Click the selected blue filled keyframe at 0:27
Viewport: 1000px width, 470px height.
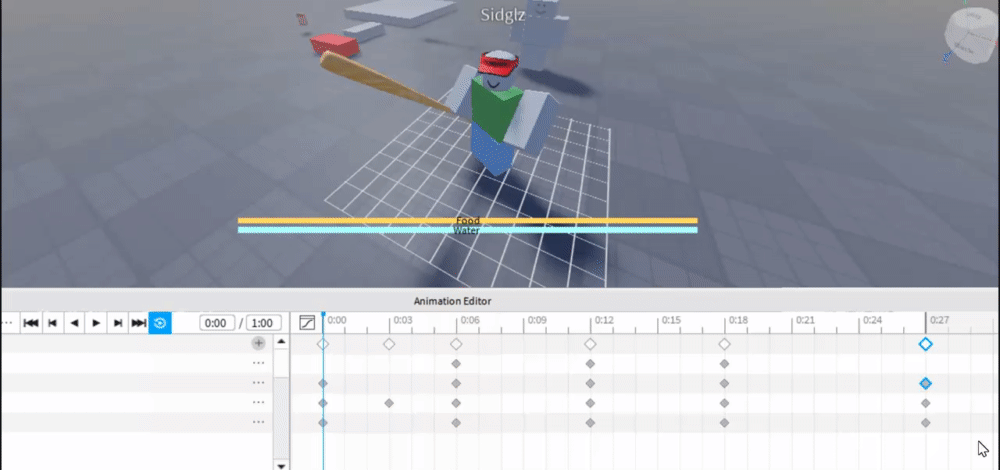point(925,383)
